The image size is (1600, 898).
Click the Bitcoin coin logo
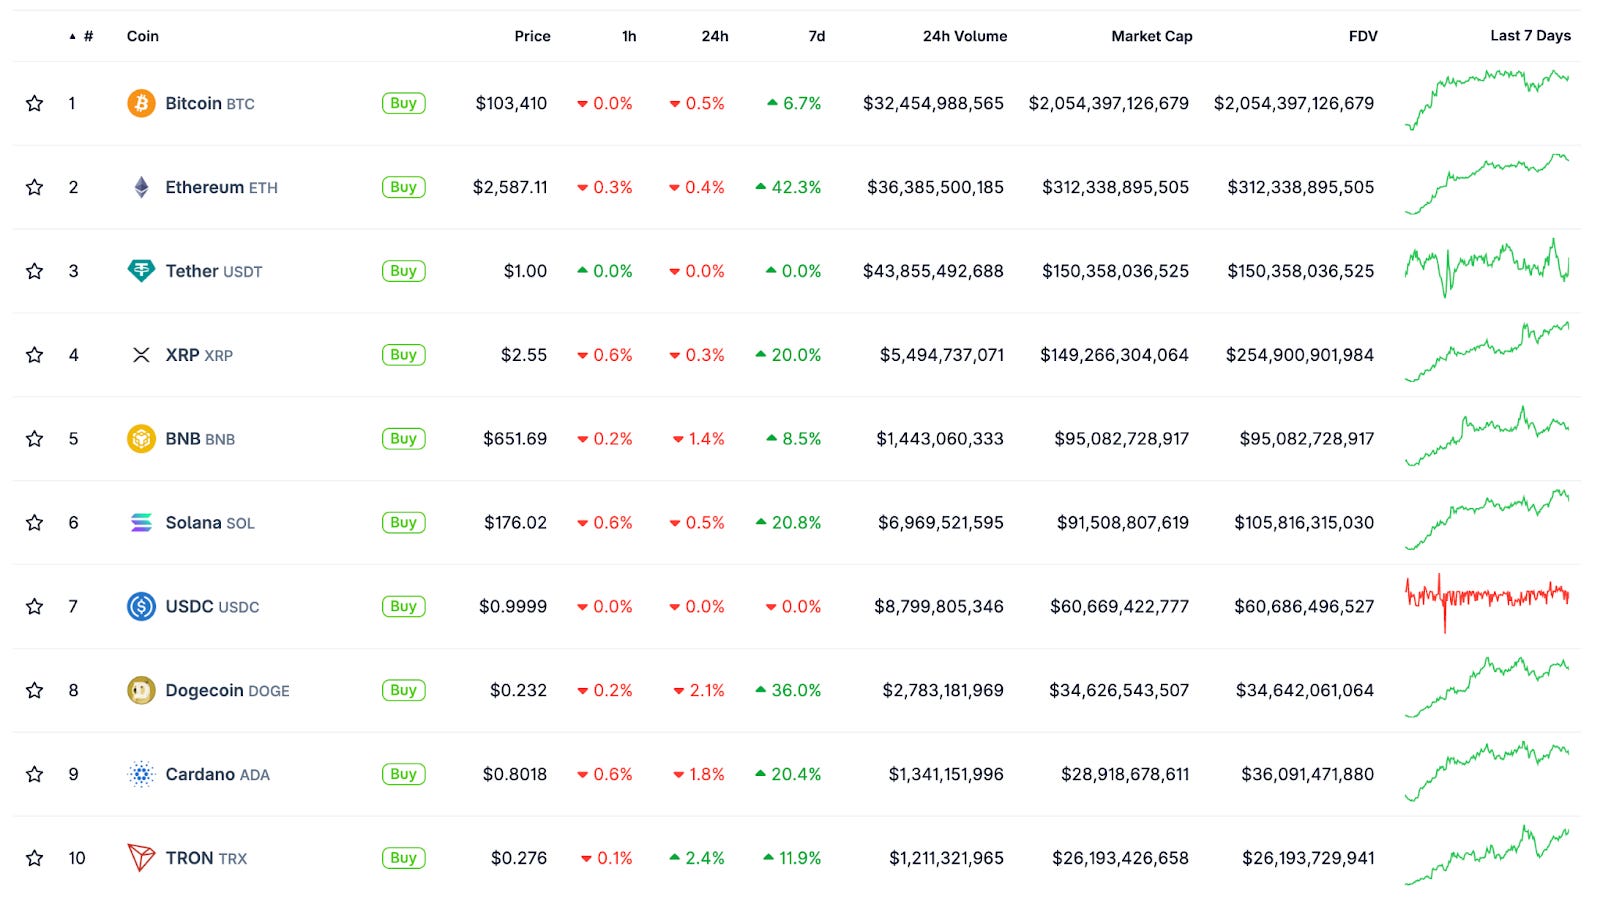tap(141, 103)
